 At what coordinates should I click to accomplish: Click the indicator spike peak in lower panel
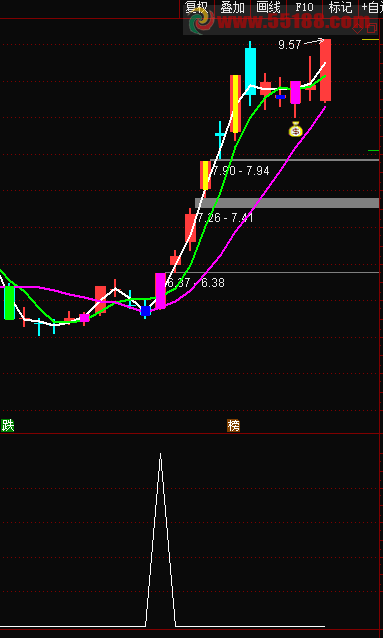coord(160,454)
